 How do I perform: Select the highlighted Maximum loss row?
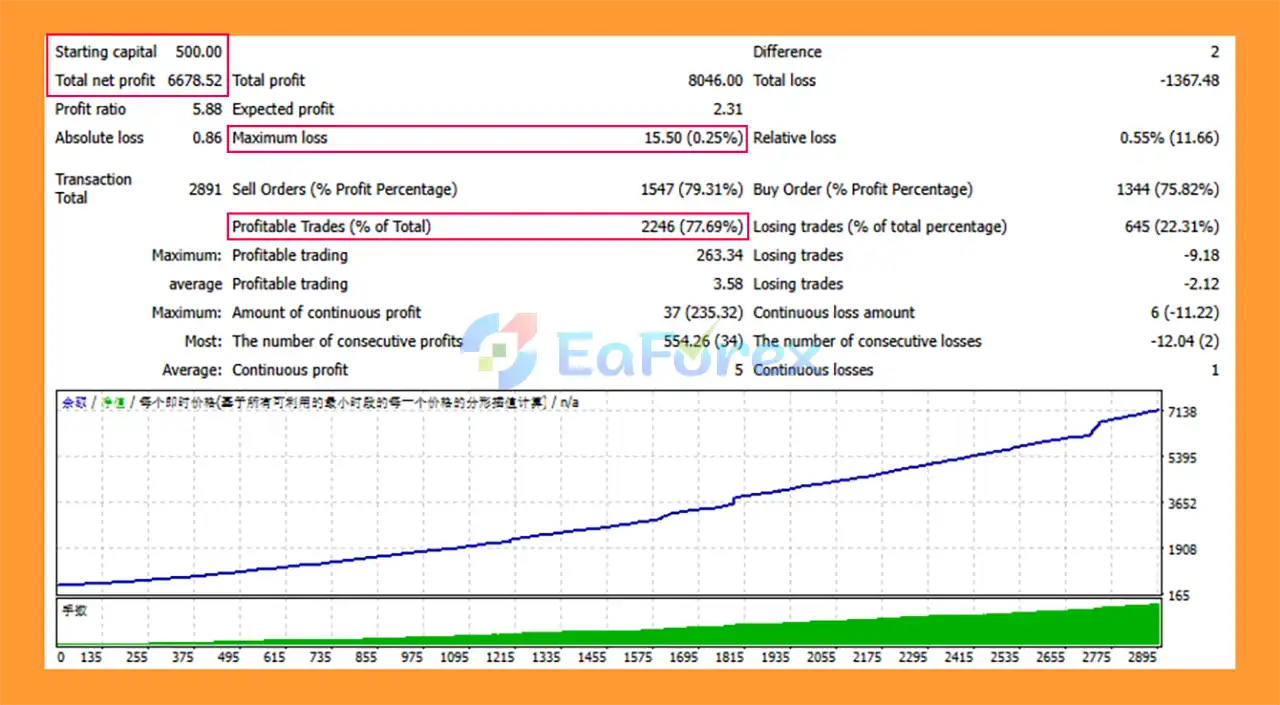488,138
